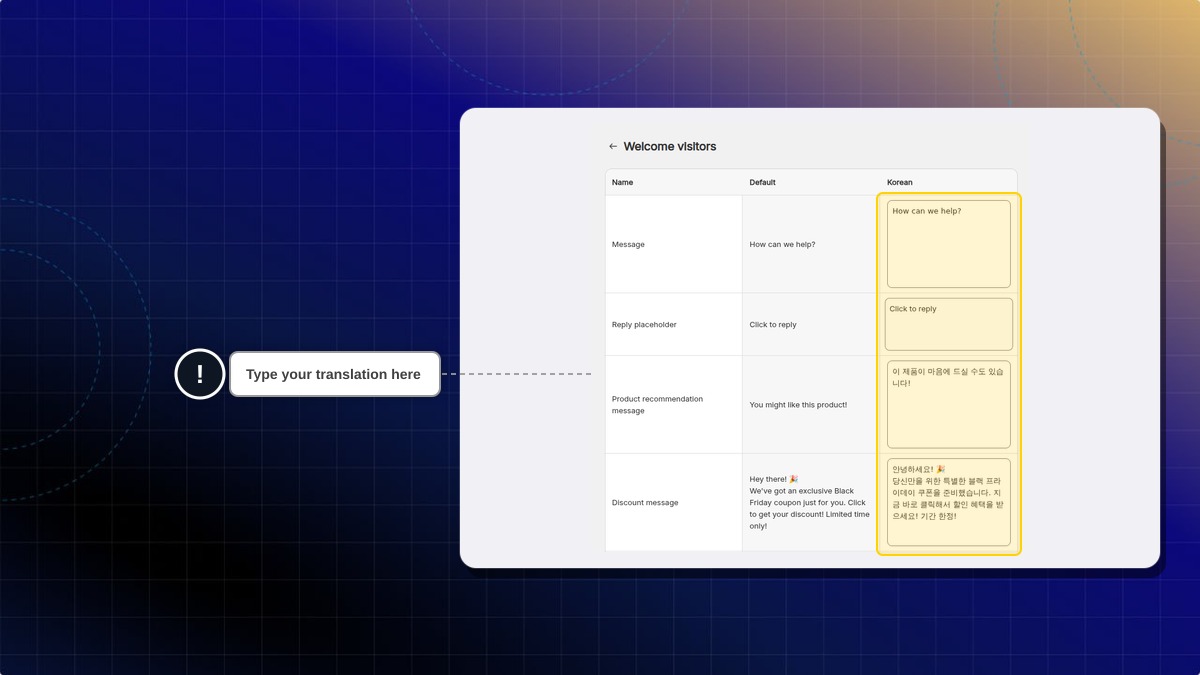This screenshot has height=675, width=1200.
Task: Click the back arrow beside Welcome visitors
Action: click(x=613, y=146)
